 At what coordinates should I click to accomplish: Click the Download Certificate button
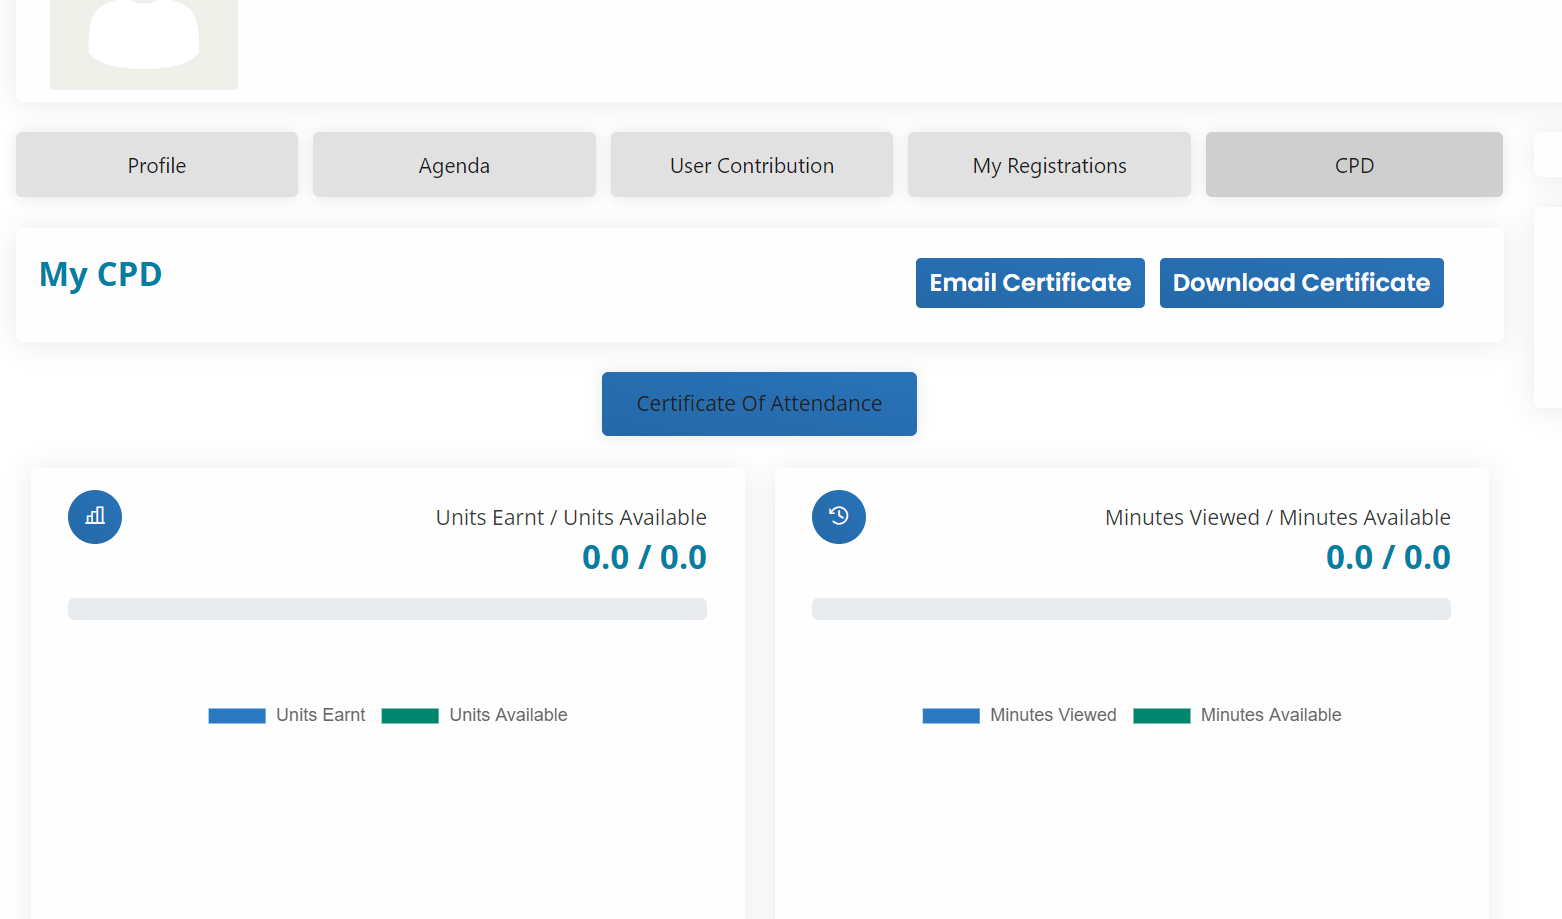pyautogui.click(x=1301, y=283)
